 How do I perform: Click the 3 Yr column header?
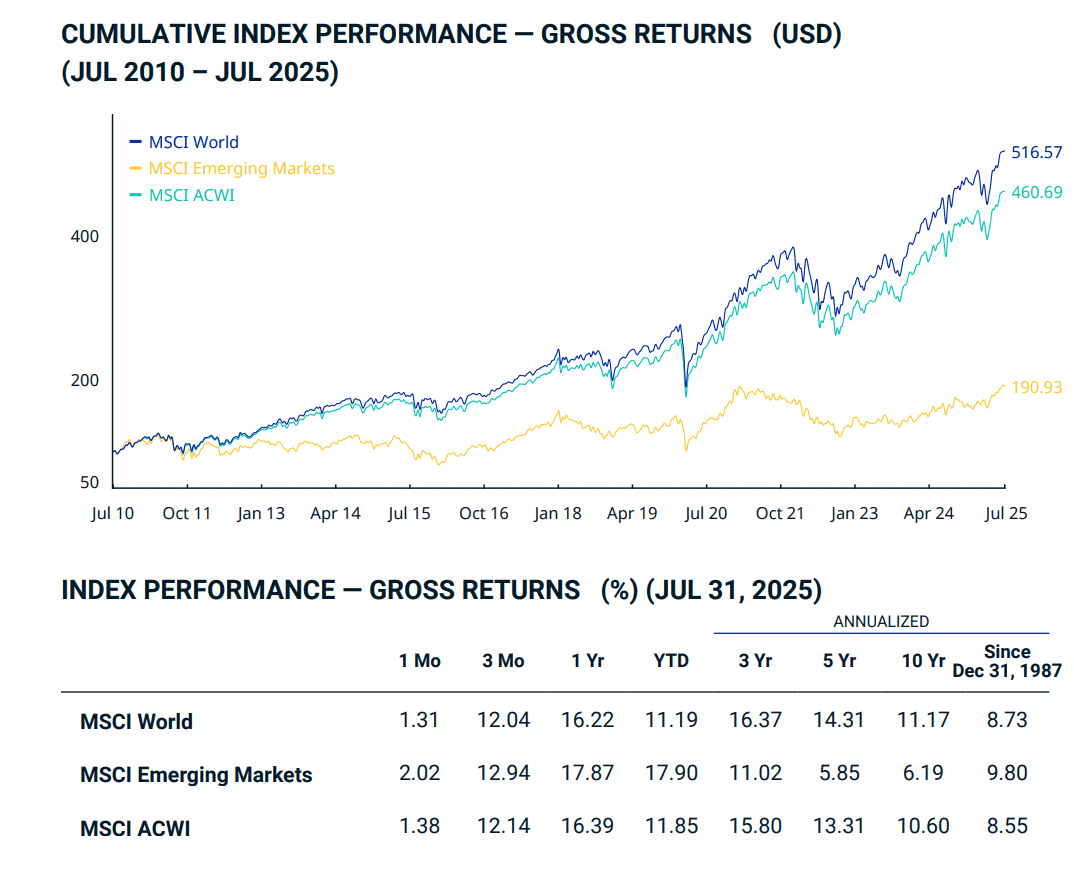755,661
